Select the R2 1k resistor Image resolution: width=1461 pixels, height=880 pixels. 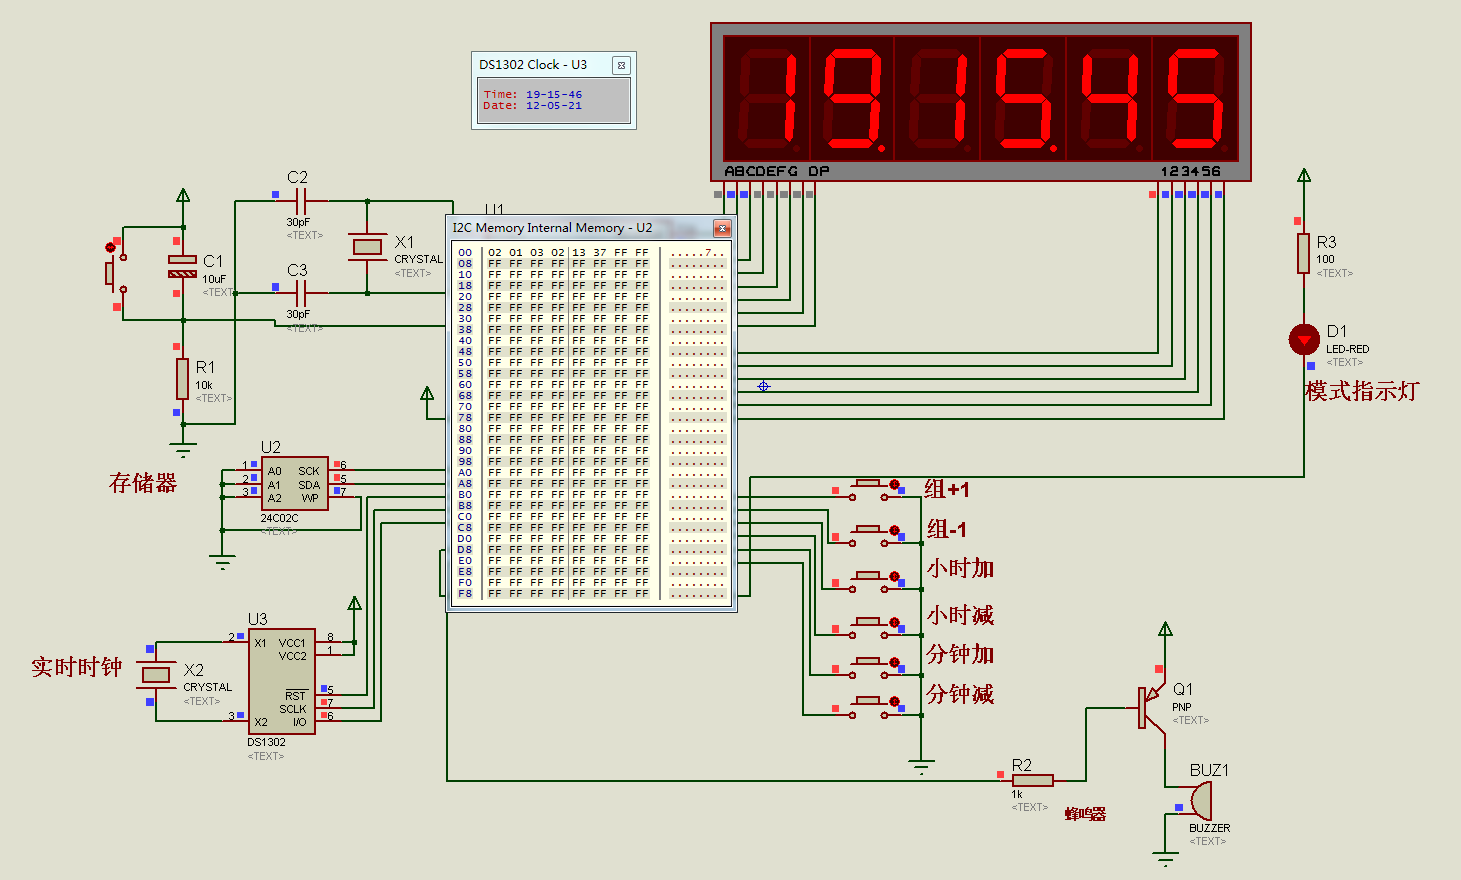tap(1032, 780)
